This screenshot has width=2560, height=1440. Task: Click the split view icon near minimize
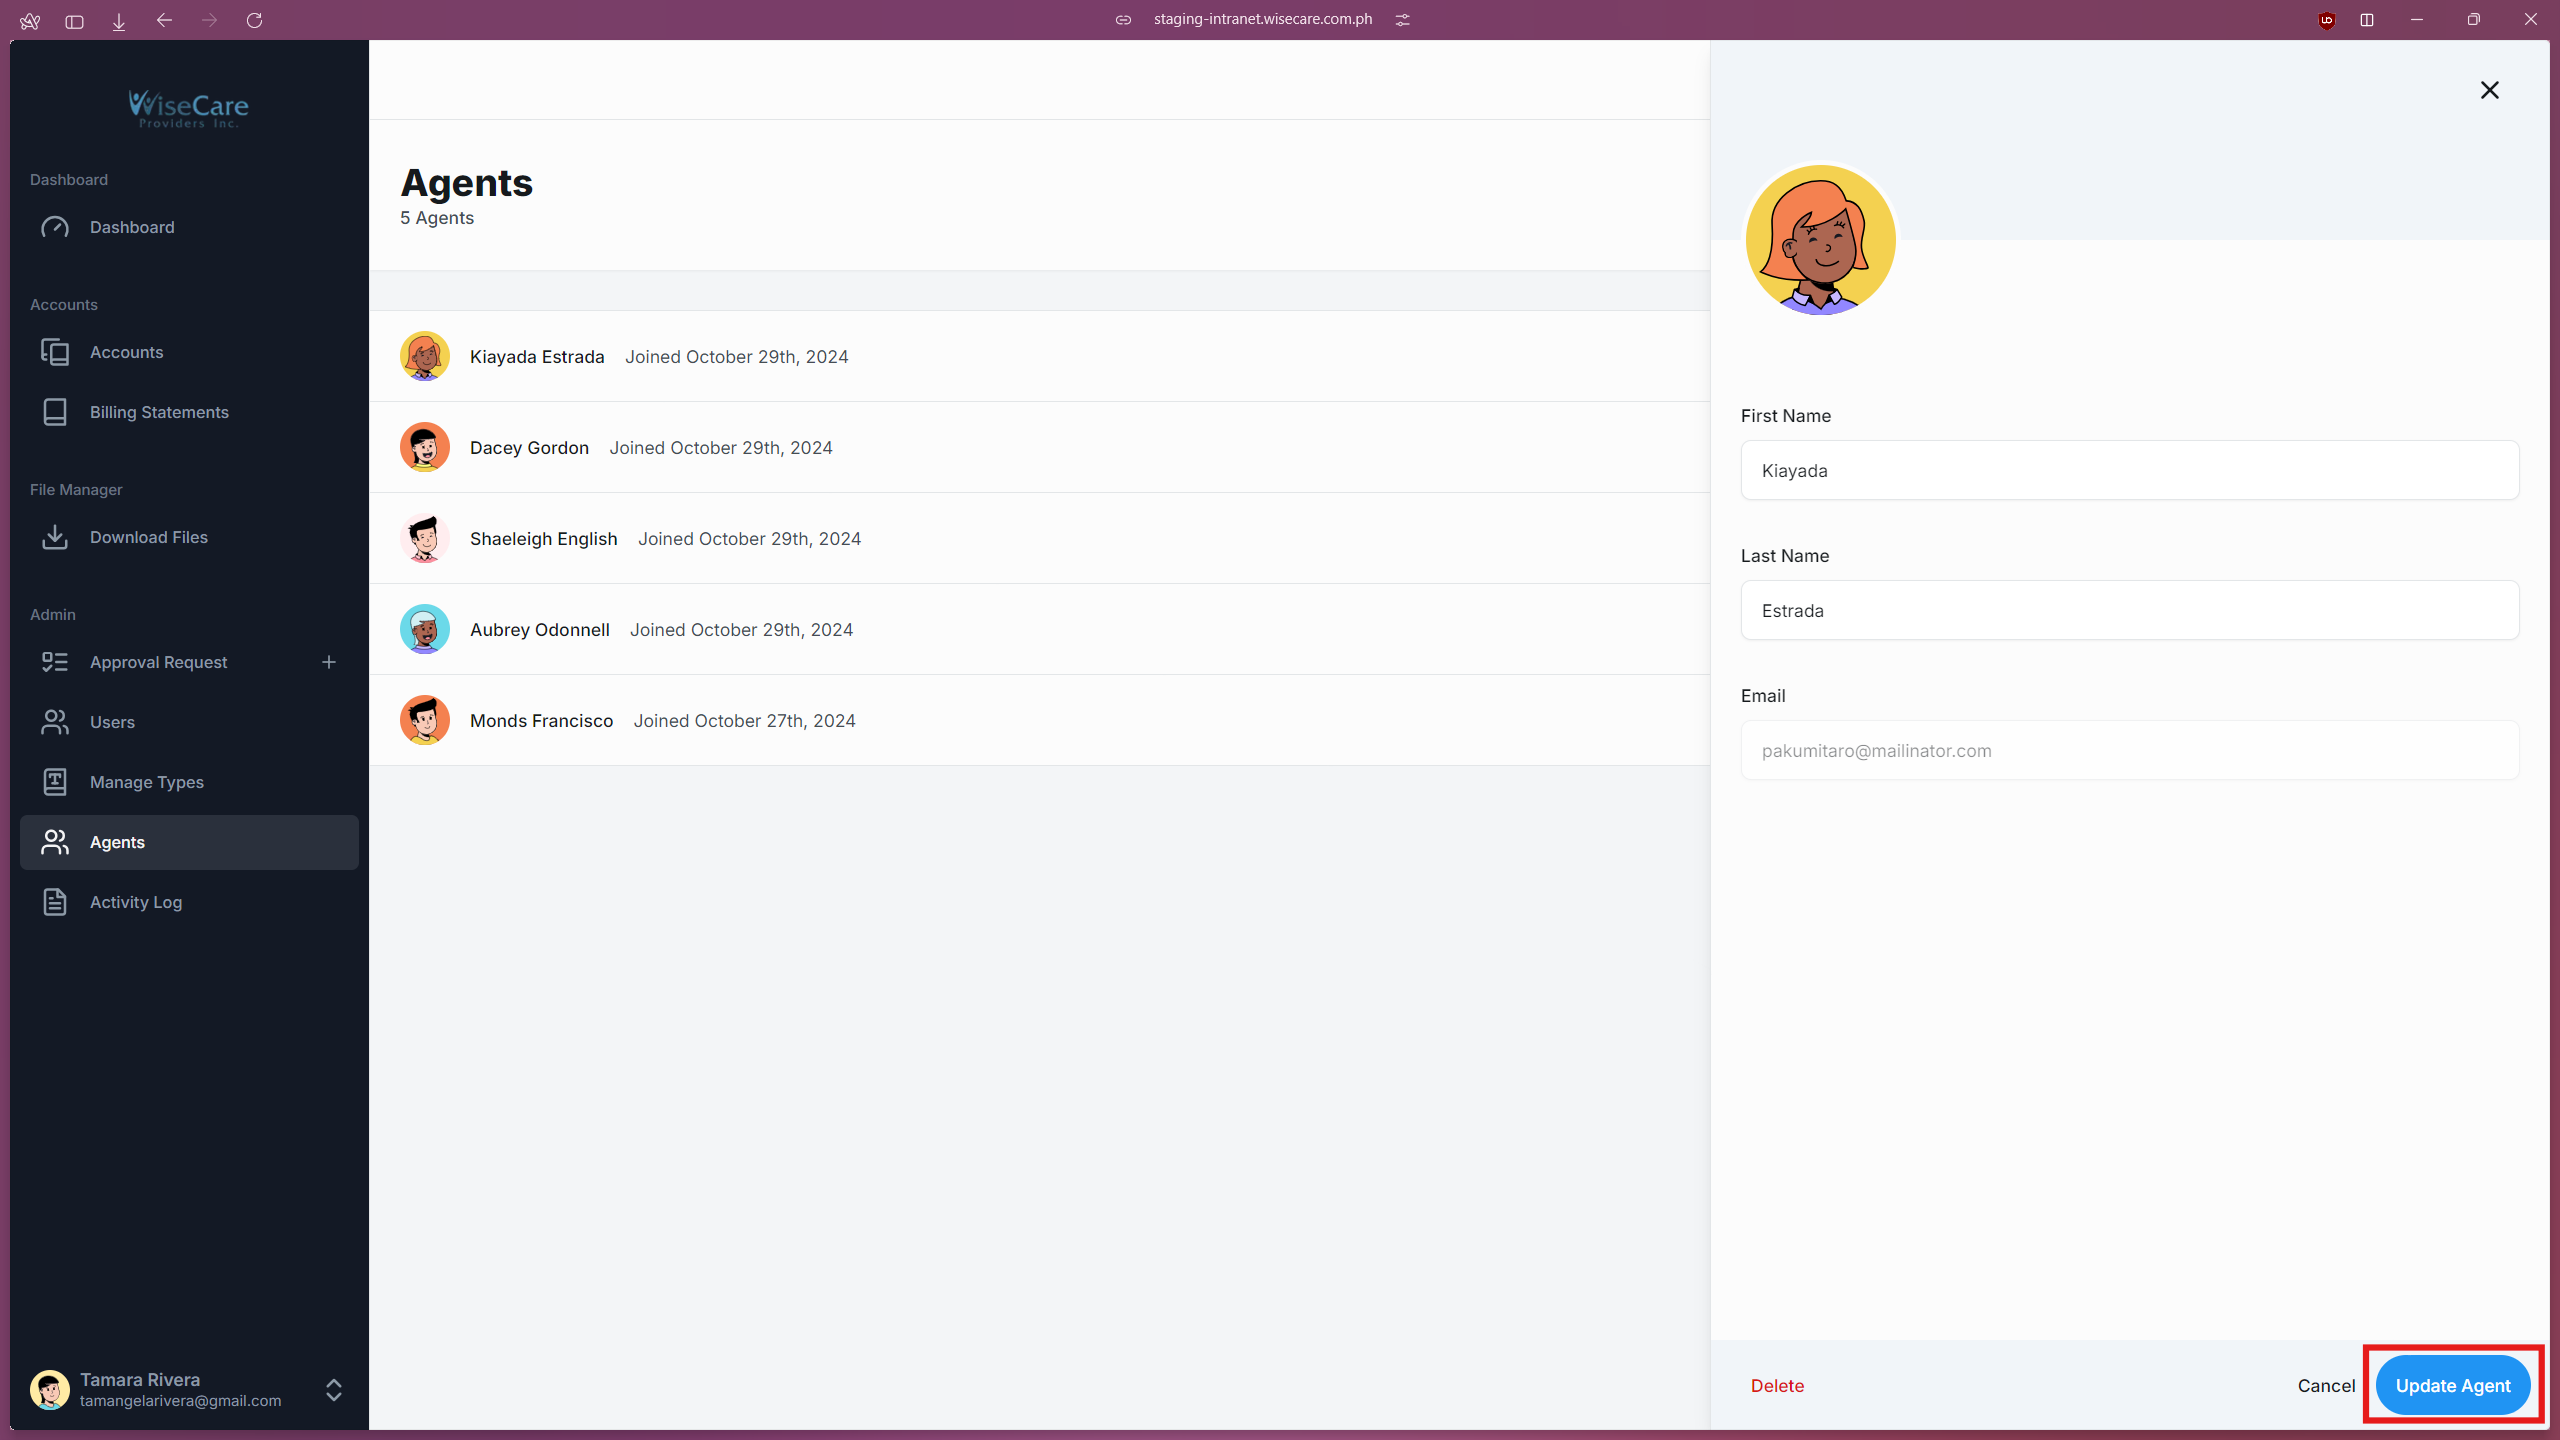pyautogui.click(x=2367, y=20)
